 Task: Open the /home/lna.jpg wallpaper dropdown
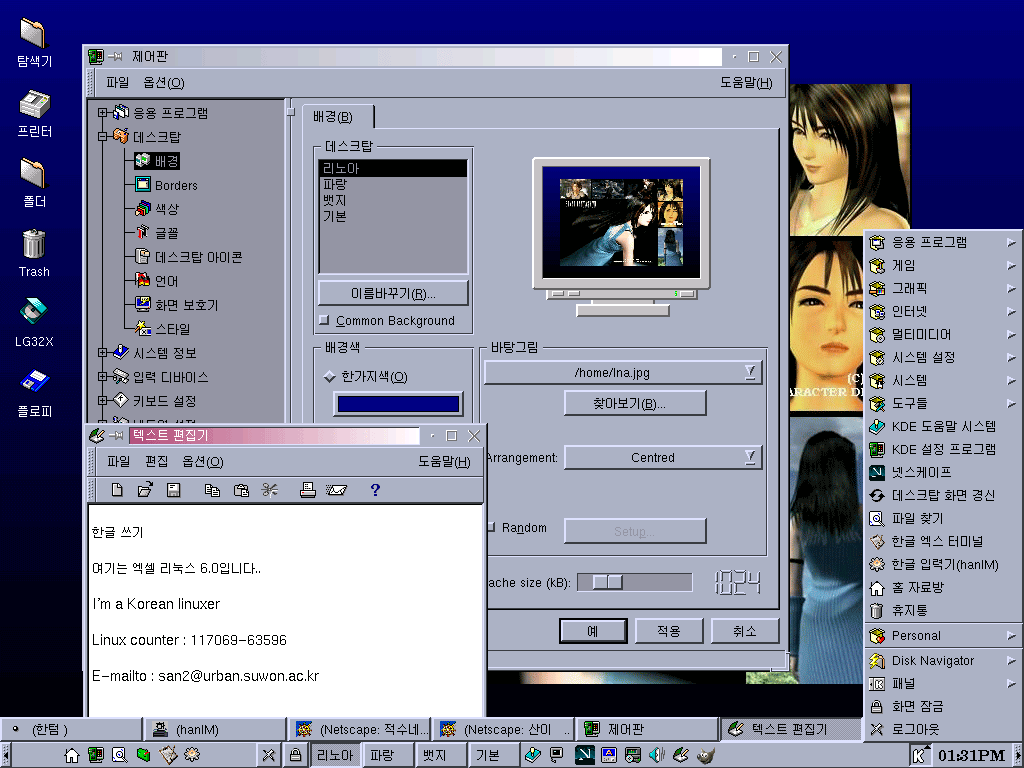pos(623,373)
